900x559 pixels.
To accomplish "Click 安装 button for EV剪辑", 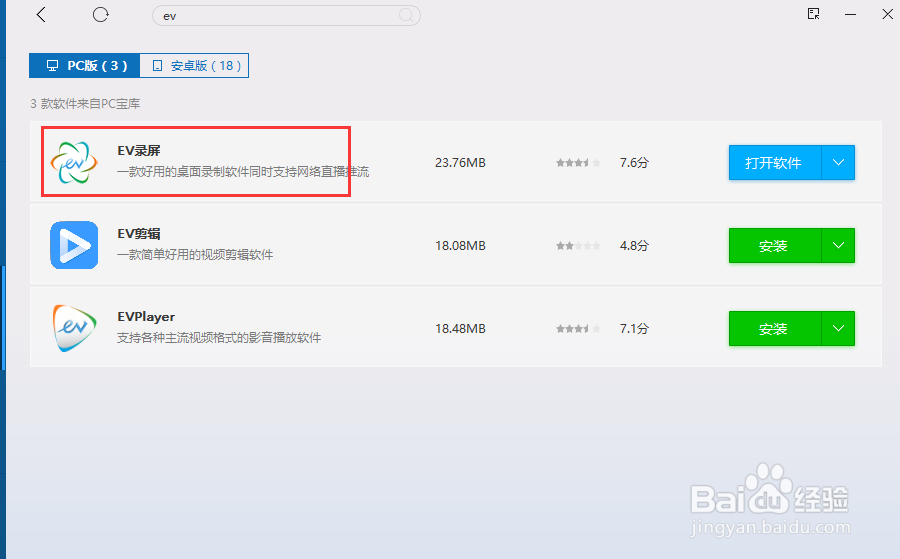I will tap(775, 246).
